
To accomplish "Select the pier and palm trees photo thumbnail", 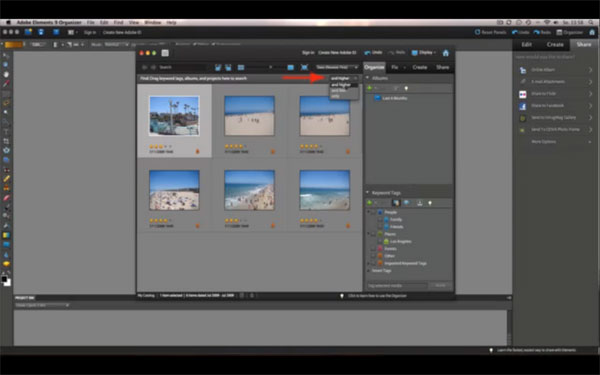I will click(x=174, y=116).
